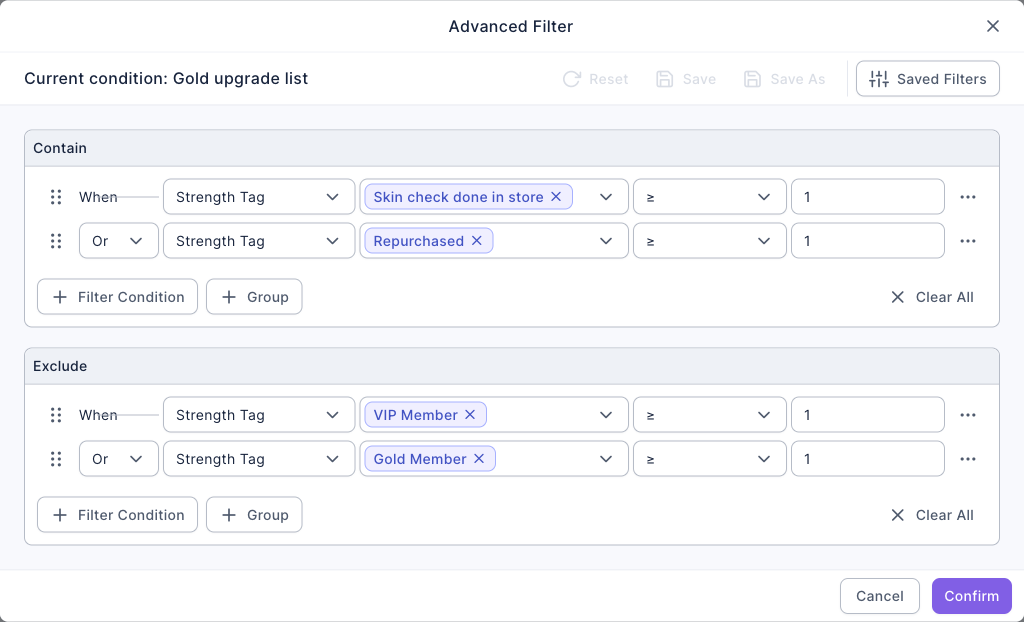
Task: Add Group in Exclude section
Action: [x=254, y=515]
